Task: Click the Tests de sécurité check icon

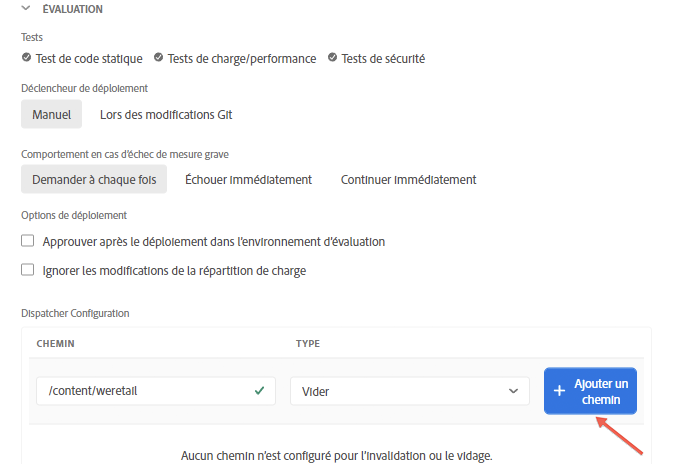Action: [332, 57]
